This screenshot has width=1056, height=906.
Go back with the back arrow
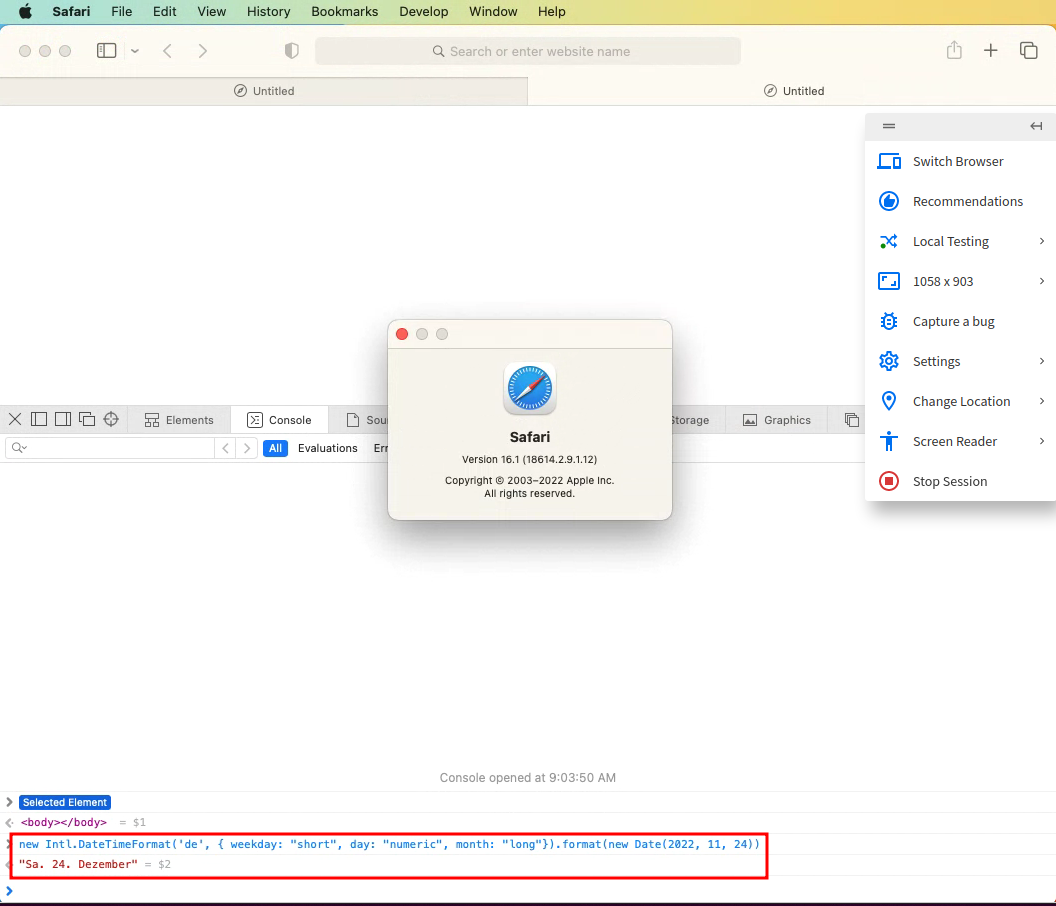(x=168, y=51)
